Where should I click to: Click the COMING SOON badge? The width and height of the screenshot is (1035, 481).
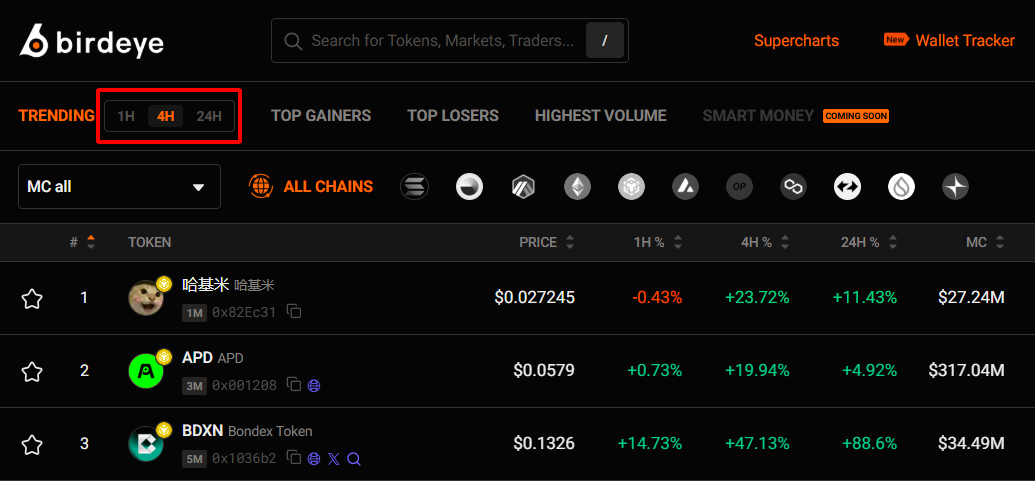tap(855, 116)
